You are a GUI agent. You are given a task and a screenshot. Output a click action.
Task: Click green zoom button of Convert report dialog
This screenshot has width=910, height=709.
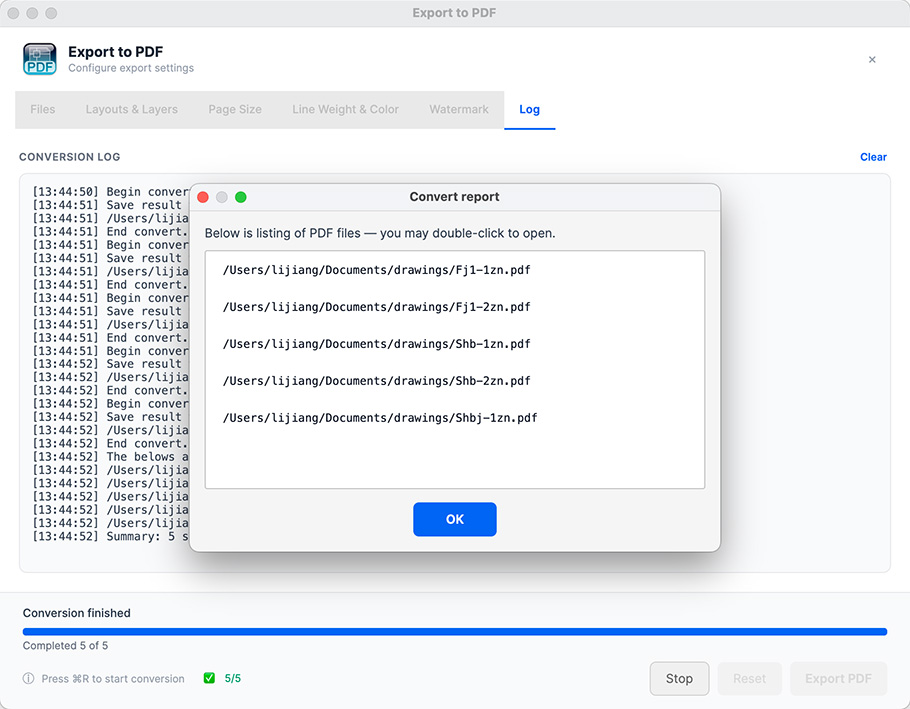point(241,197)
